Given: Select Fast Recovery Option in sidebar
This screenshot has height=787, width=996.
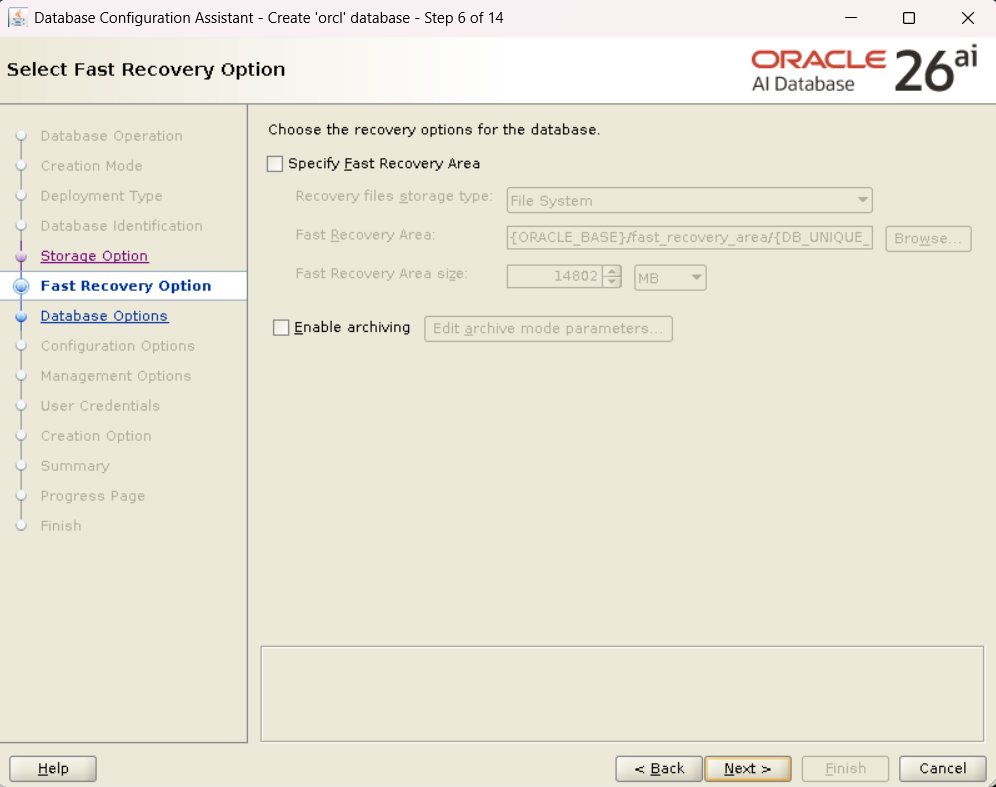Looking at the screenshot, I should 126,286.
